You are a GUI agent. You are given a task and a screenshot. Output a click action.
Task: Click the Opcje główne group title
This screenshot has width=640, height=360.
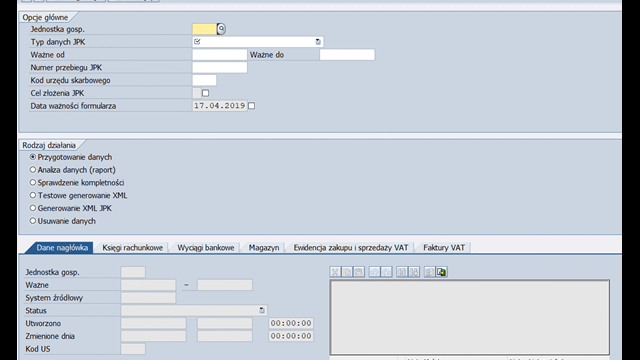click(45, 18)
